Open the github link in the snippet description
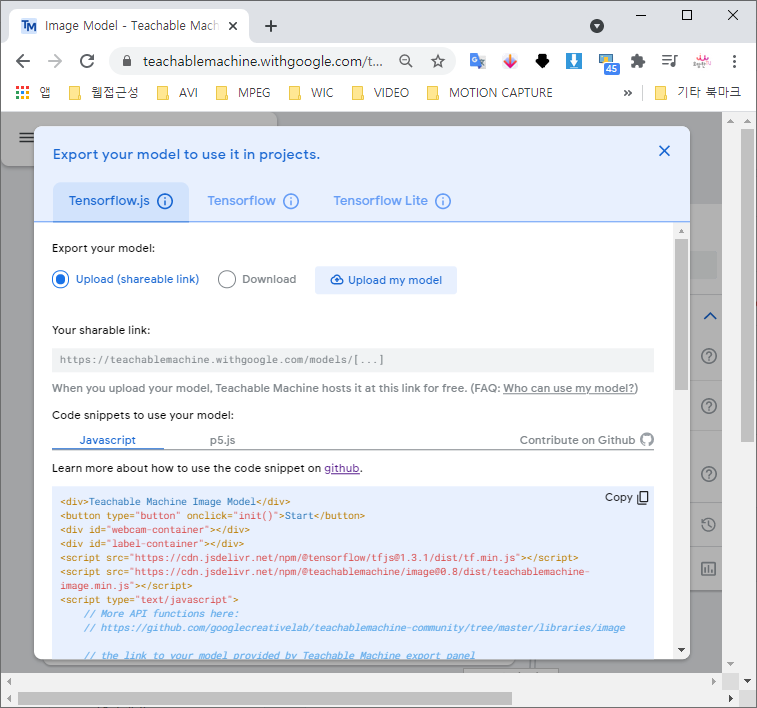757x708 pixels. pos(342,469)
